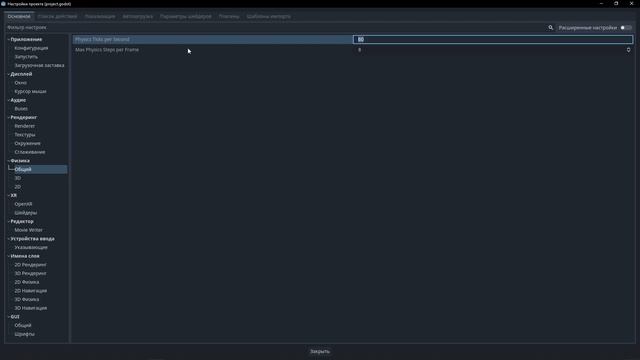The height and width of the screenshot is (360, 640).
Task: Select 3D Навигация layer names
Action: pos(31,308)
